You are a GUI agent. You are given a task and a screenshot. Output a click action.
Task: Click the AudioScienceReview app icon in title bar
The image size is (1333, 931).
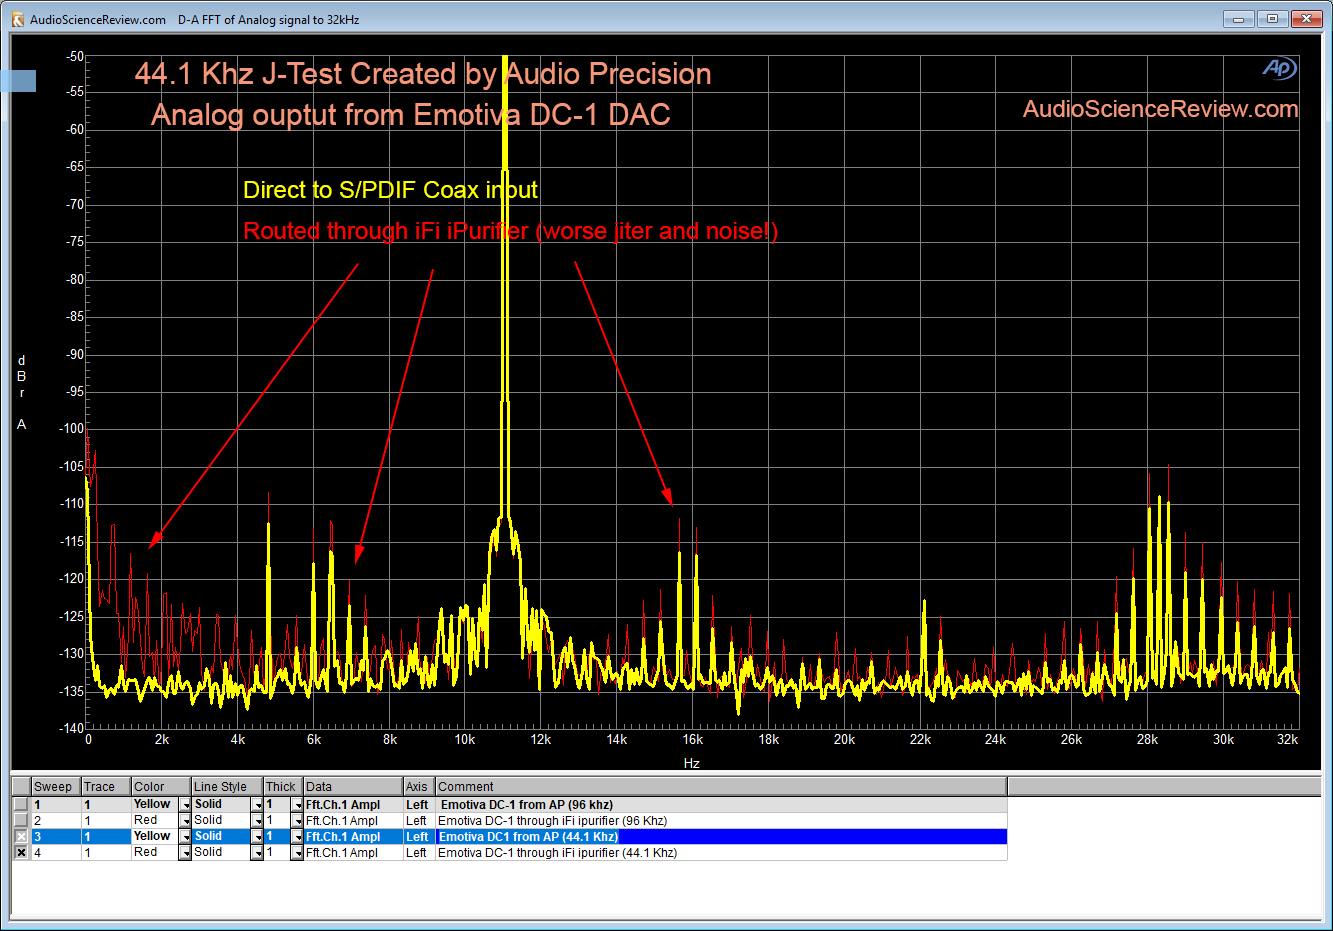pyautogui.click(x=17, y=19)
